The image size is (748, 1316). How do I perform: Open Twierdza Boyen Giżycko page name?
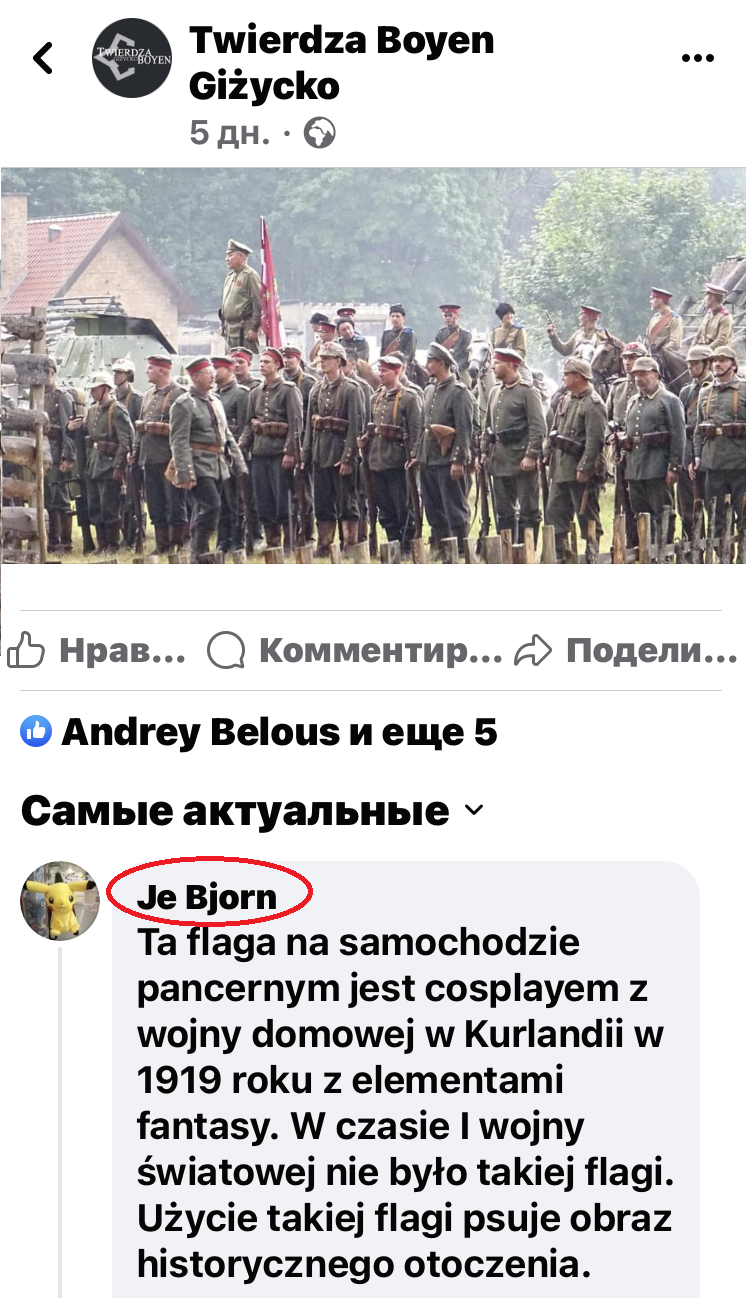(x=341, y=63)
